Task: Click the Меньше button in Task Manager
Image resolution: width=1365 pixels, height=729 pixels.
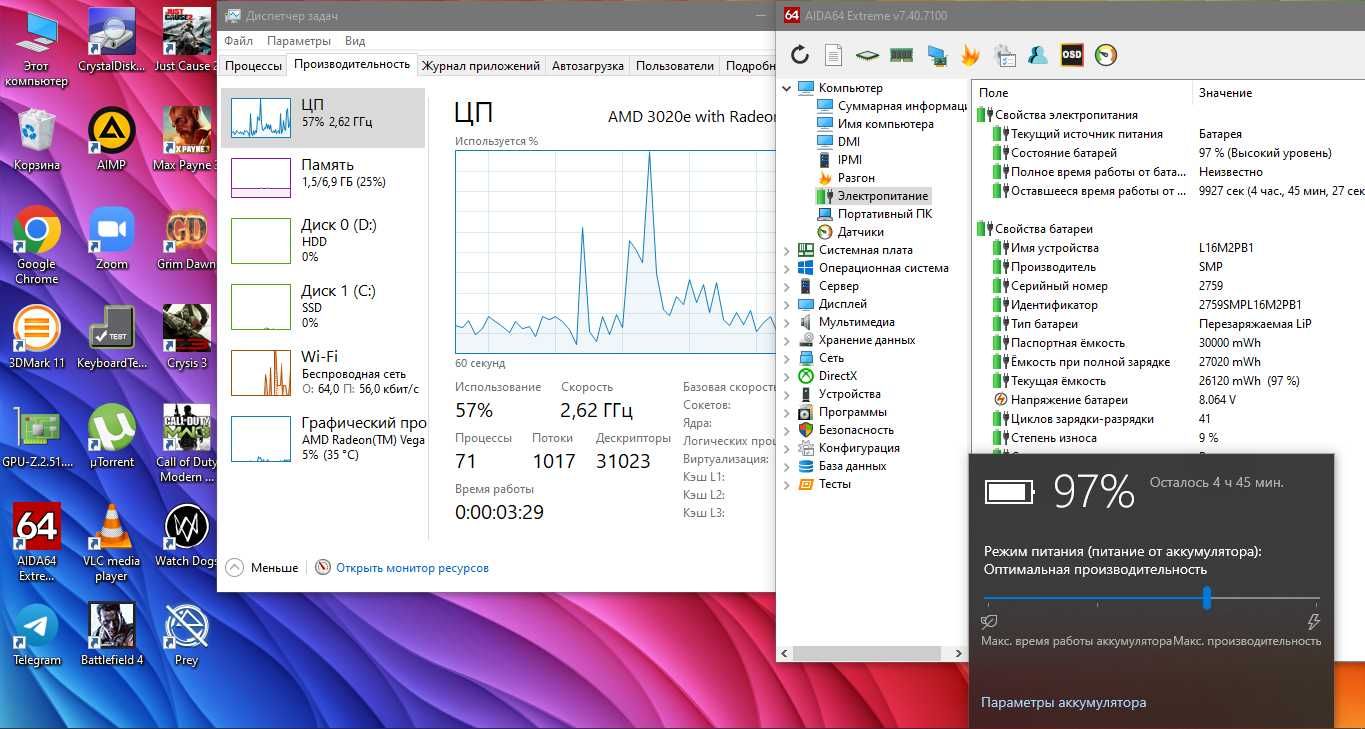Action: click(x=262, y=567)
